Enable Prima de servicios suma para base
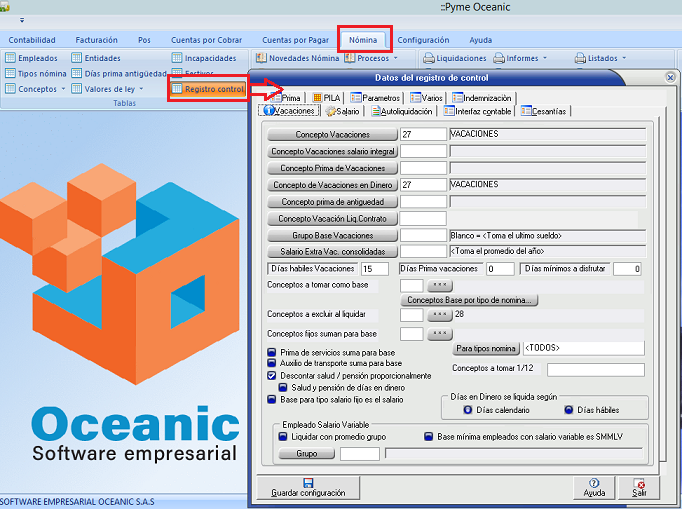The height and width of the screenshot is (509, 682). click(272, 352)
